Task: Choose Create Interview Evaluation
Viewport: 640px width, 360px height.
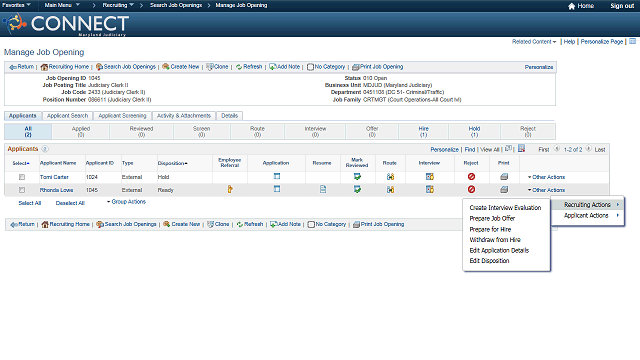Action: tap(505, 207)
